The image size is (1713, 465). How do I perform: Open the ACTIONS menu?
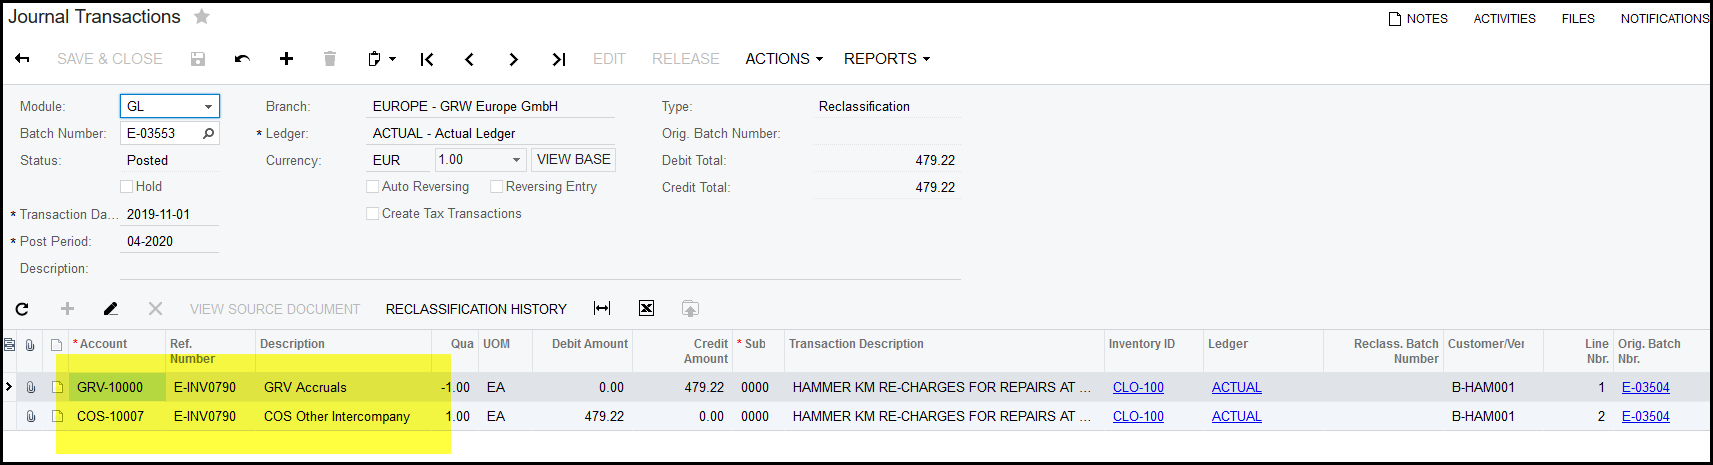[783, 59]
